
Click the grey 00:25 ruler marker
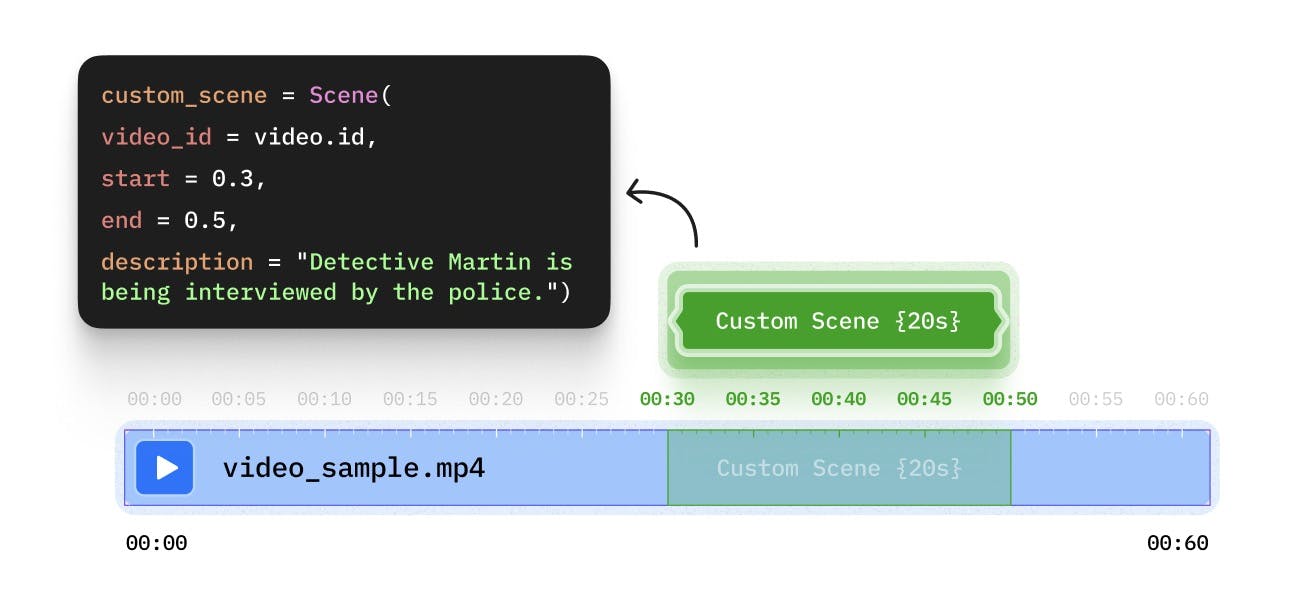point(581,399)
